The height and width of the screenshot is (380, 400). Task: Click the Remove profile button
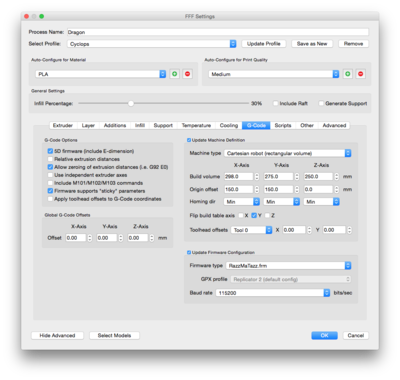click(353, 44)
